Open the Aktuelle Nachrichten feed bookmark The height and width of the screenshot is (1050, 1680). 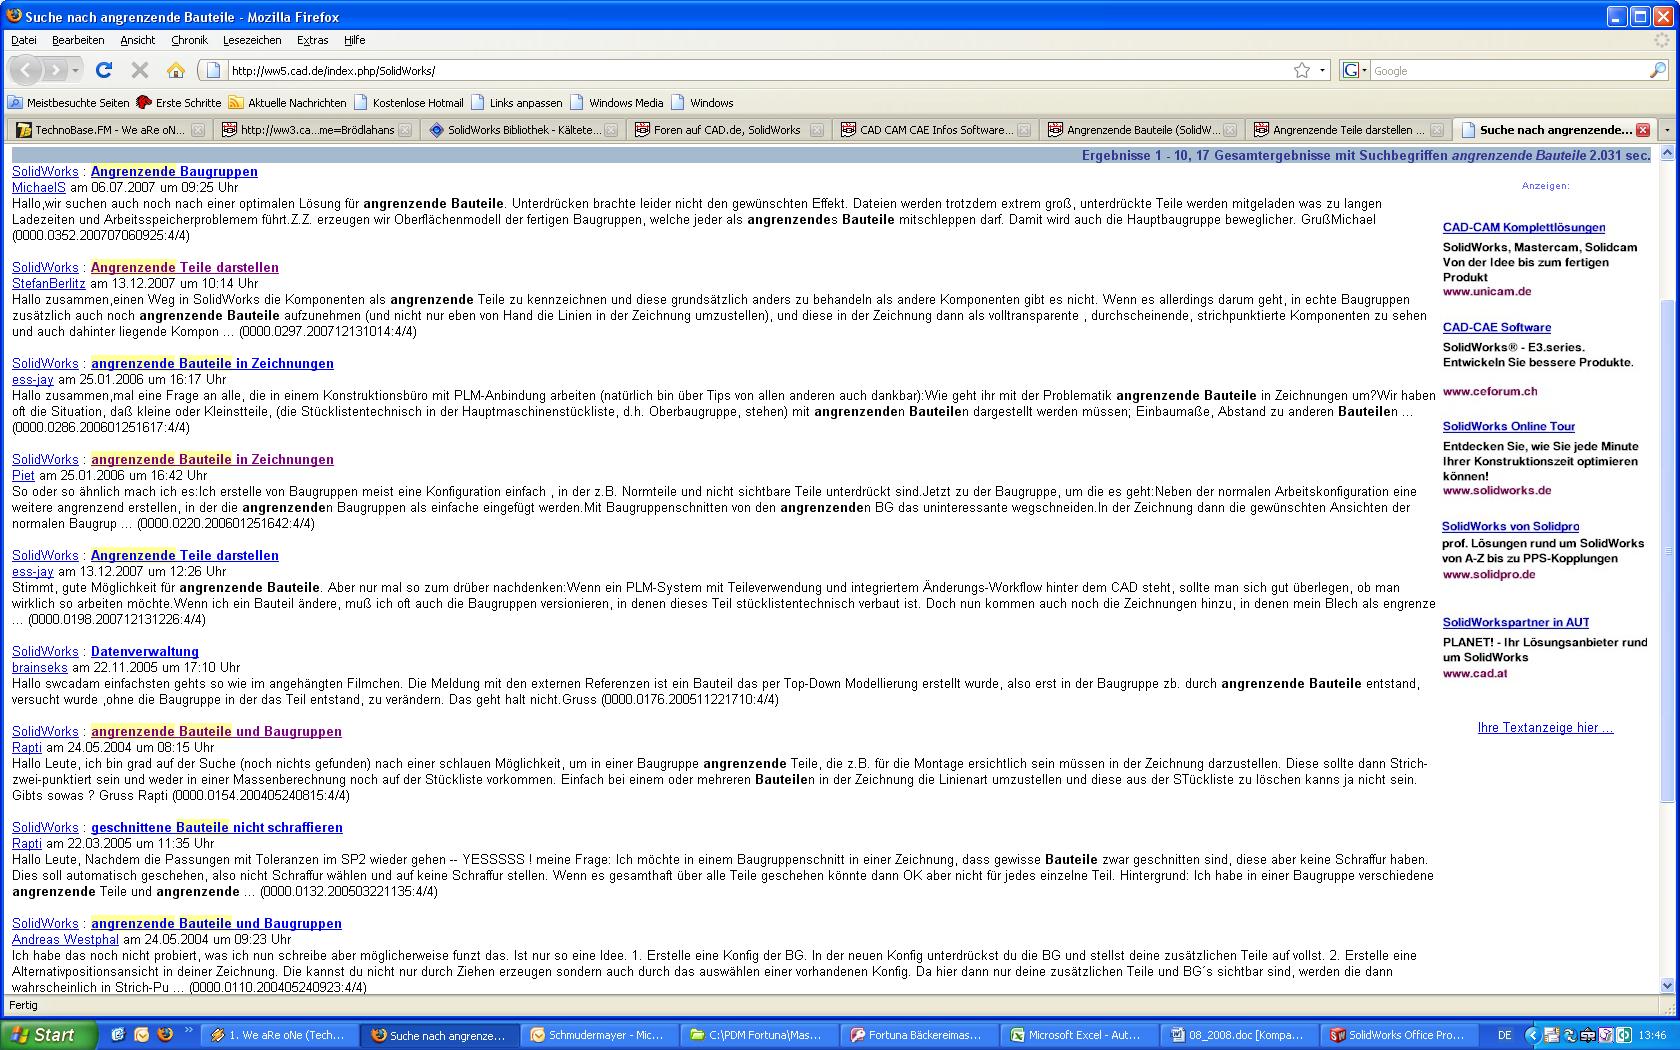(x=287, y=102)
